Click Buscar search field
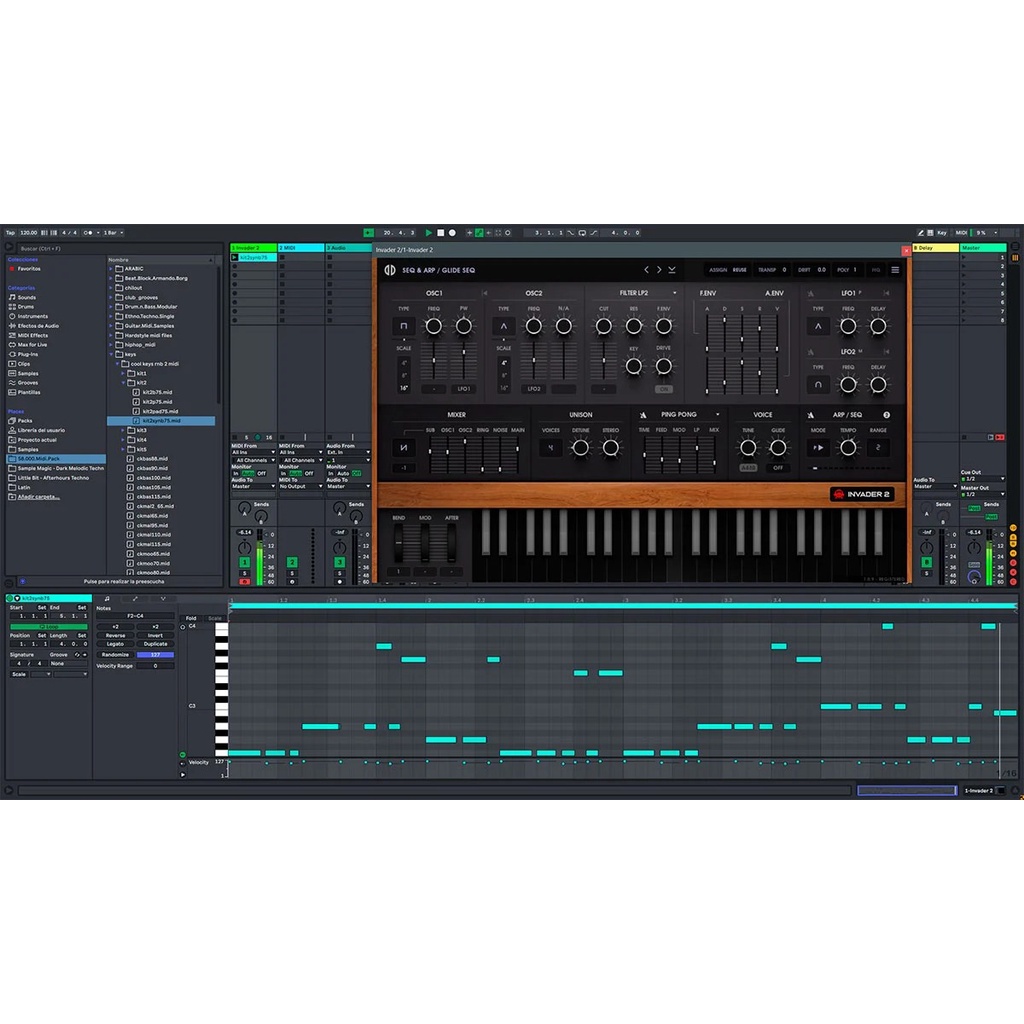The image size is (1024, 1024). click(118, 248)
